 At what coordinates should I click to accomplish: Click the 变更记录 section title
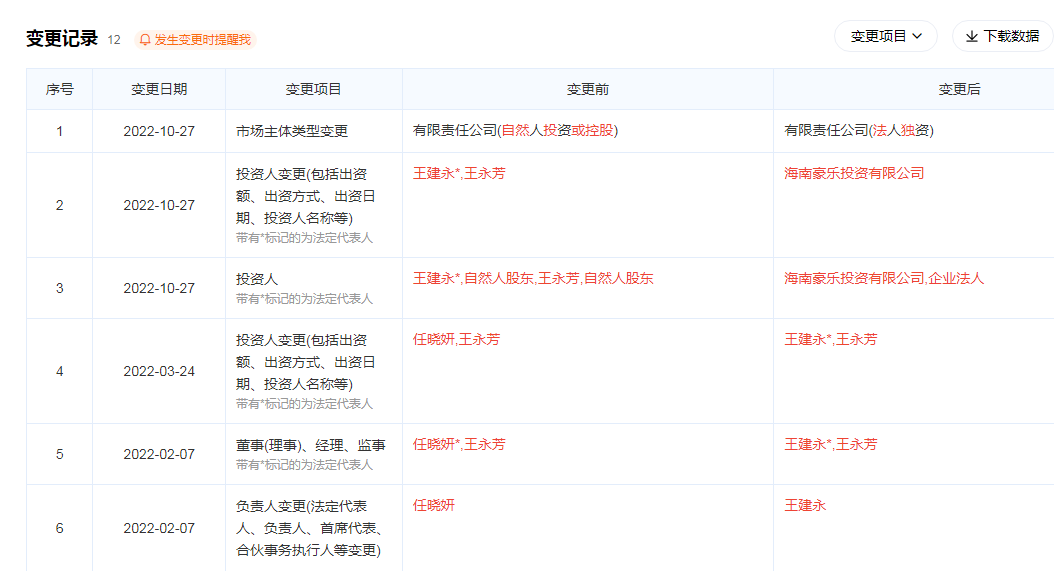pyautogui.click(x=61, y=39)
